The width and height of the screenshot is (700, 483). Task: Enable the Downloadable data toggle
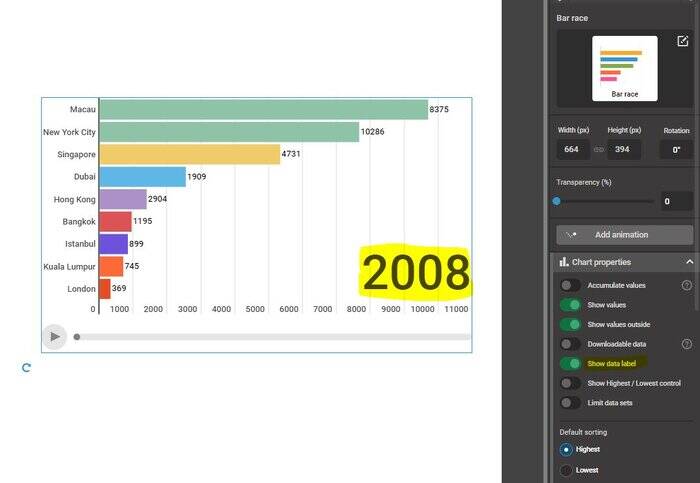pyautogui.click(x=570, y=344)
